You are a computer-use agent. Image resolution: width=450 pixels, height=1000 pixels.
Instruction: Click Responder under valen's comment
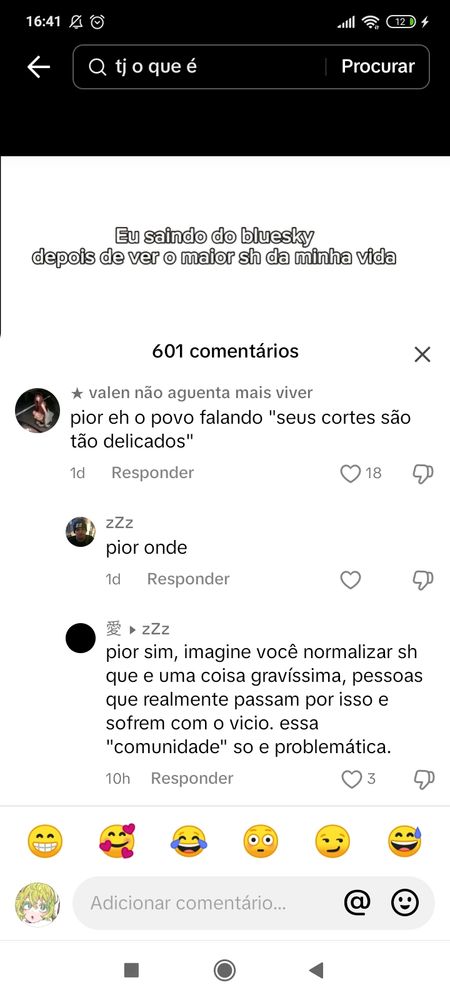pos(152,473)
